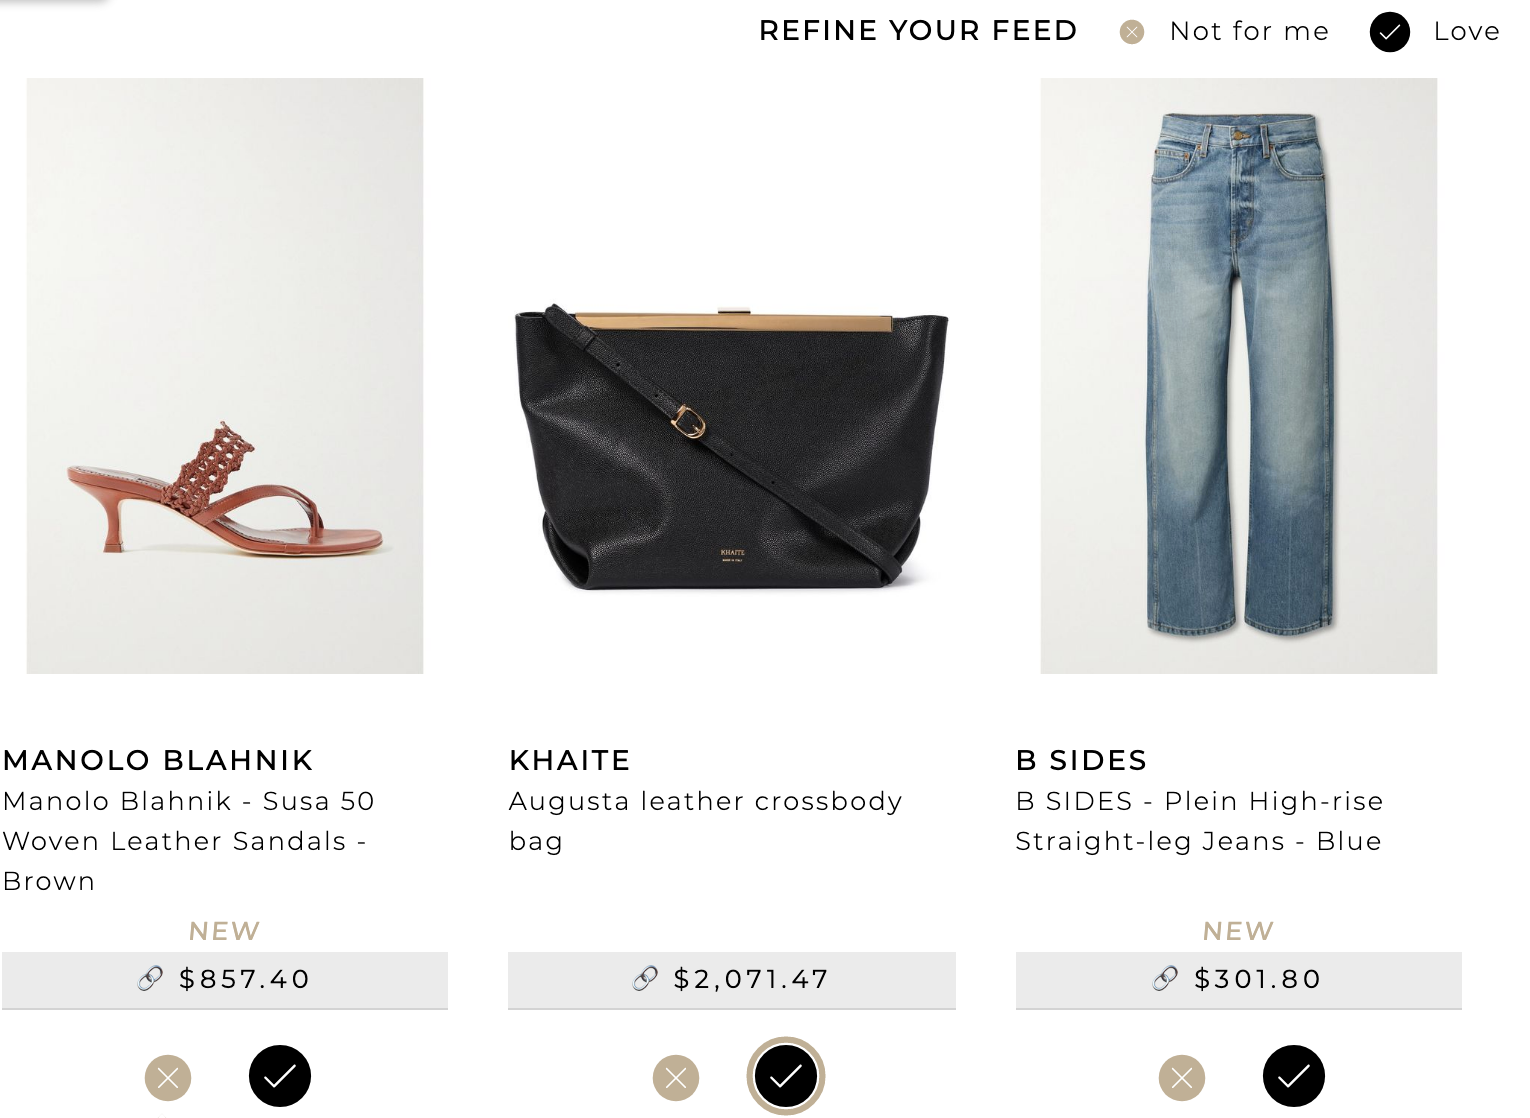Reject the B Sides jeans with X
Image resolution: width=1530 pixels, height=1118 pixels.
(1182, 1077)
